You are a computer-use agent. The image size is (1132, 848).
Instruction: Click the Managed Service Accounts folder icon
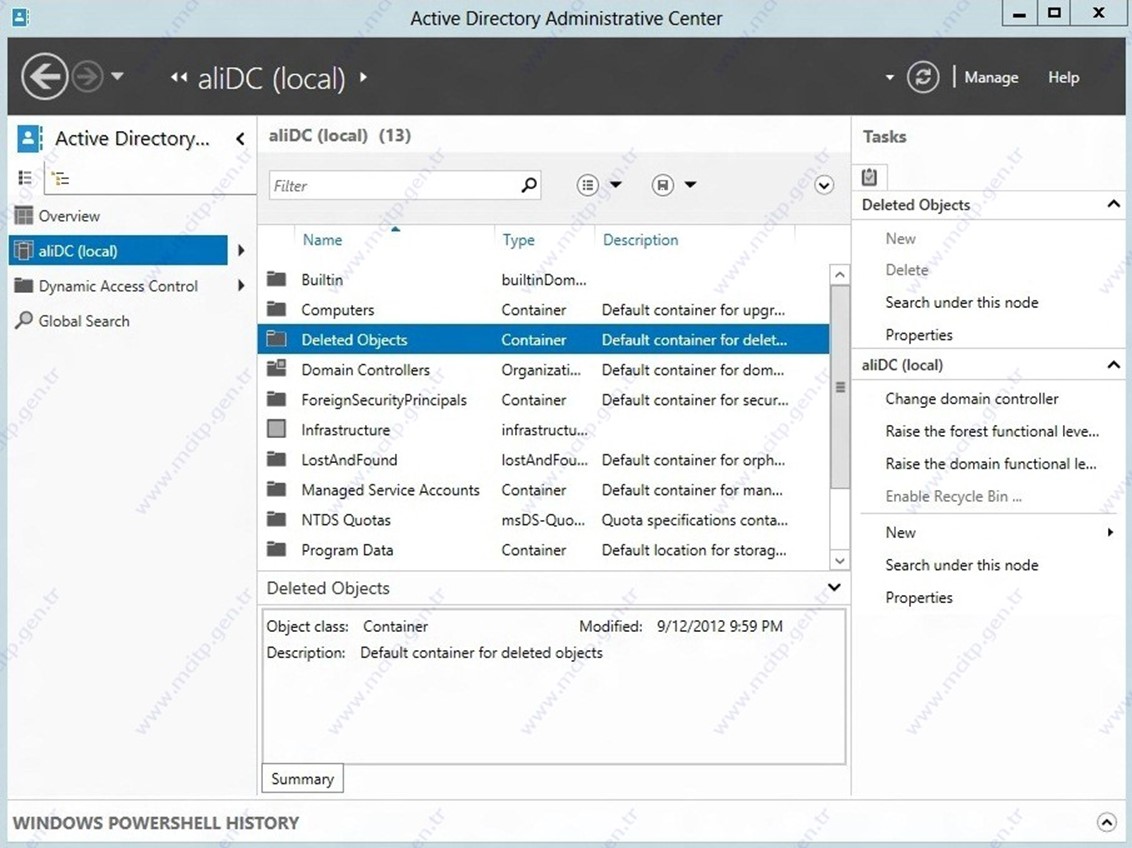click(x=277, y=489)
